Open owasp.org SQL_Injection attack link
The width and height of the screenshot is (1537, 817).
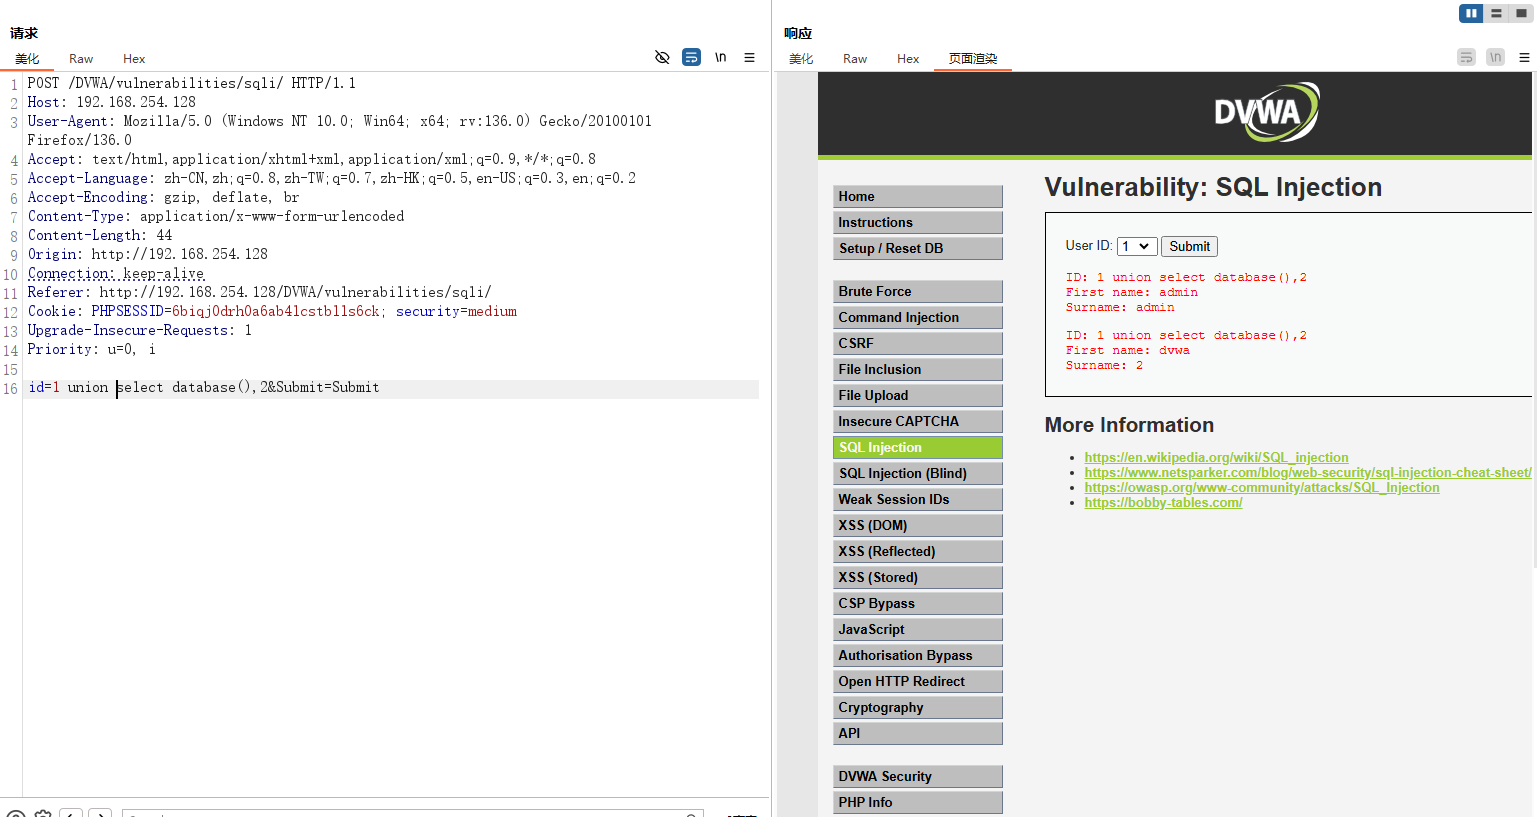[1262, 487]
